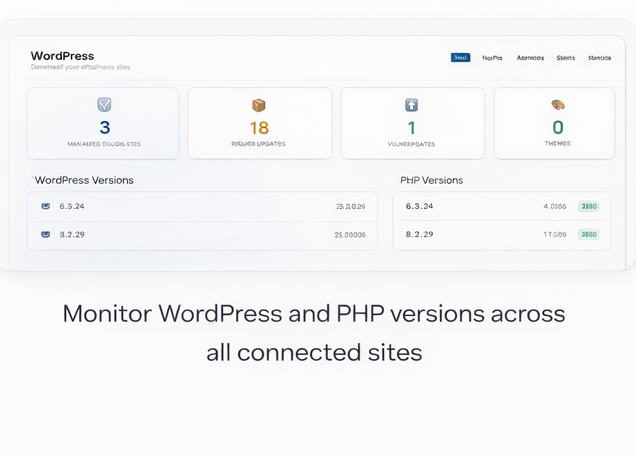Screen dimensions: 636x456
Task: Click the blue icon beside WordPress version 6.3.24
Action: pyautogui.click(x=46, y=206)
